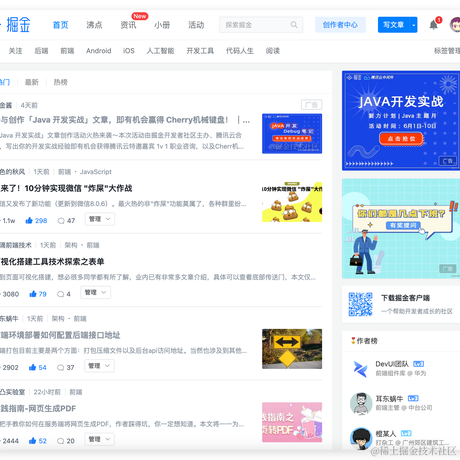Select the 阅读 category tab
460x460 pixels.
coord(273,51)
